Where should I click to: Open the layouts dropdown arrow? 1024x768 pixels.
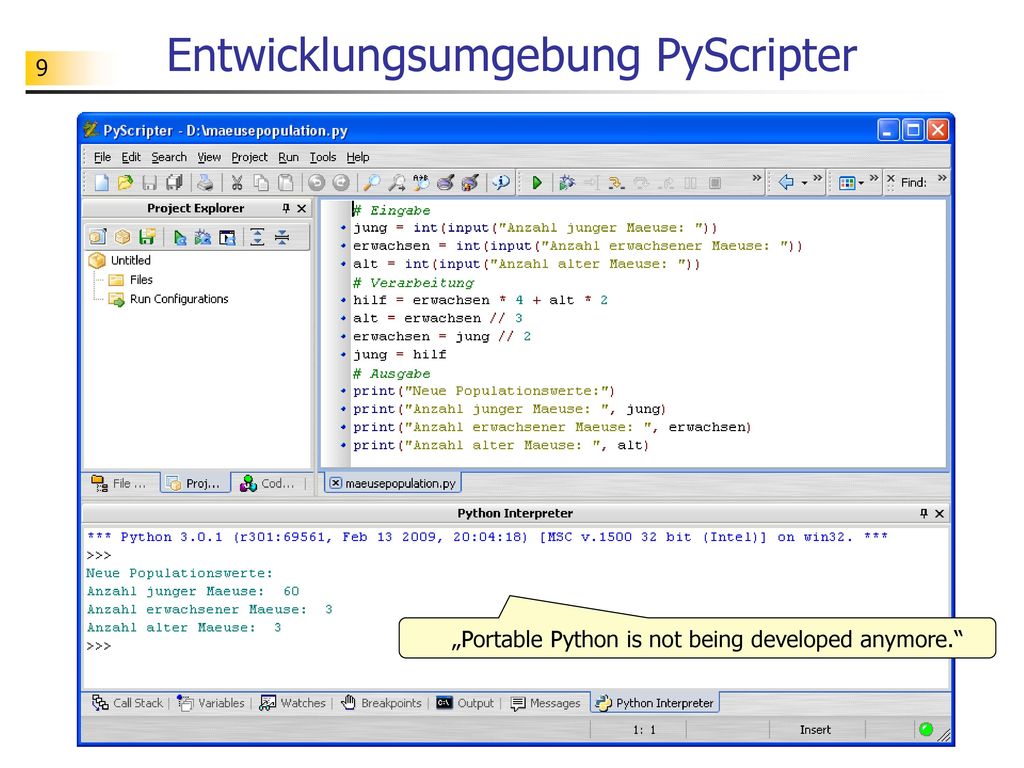pos(861,183)
